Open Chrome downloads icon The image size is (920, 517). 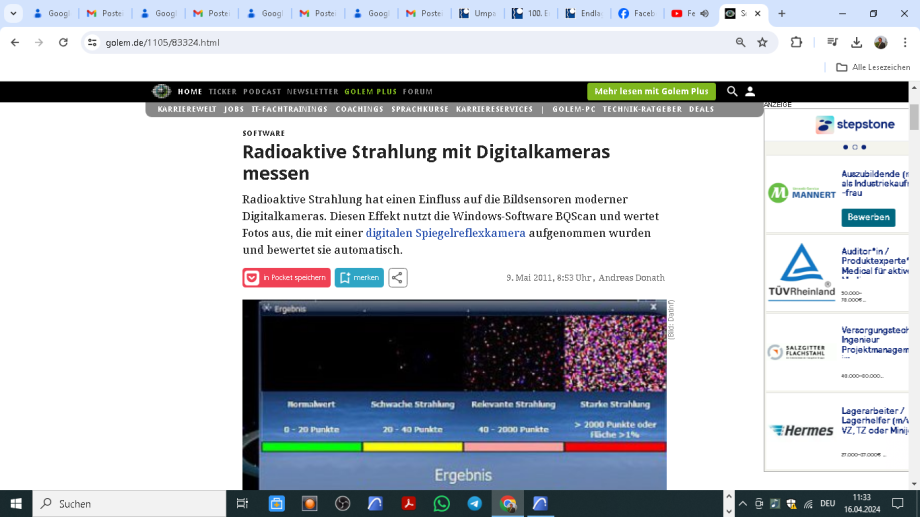point(856,43)
